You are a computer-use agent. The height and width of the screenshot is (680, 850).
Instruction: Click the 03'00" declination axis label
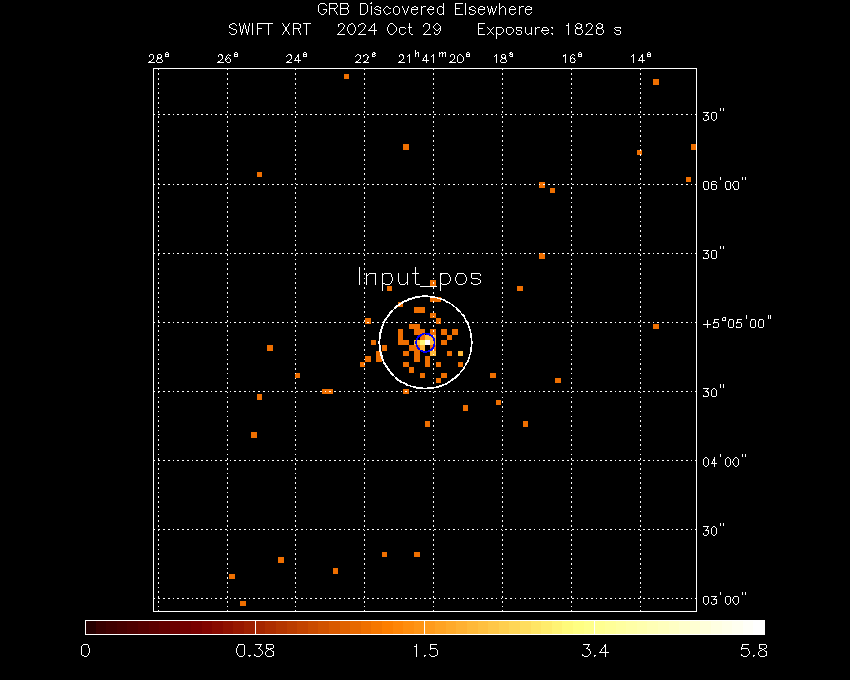(724, 600)
